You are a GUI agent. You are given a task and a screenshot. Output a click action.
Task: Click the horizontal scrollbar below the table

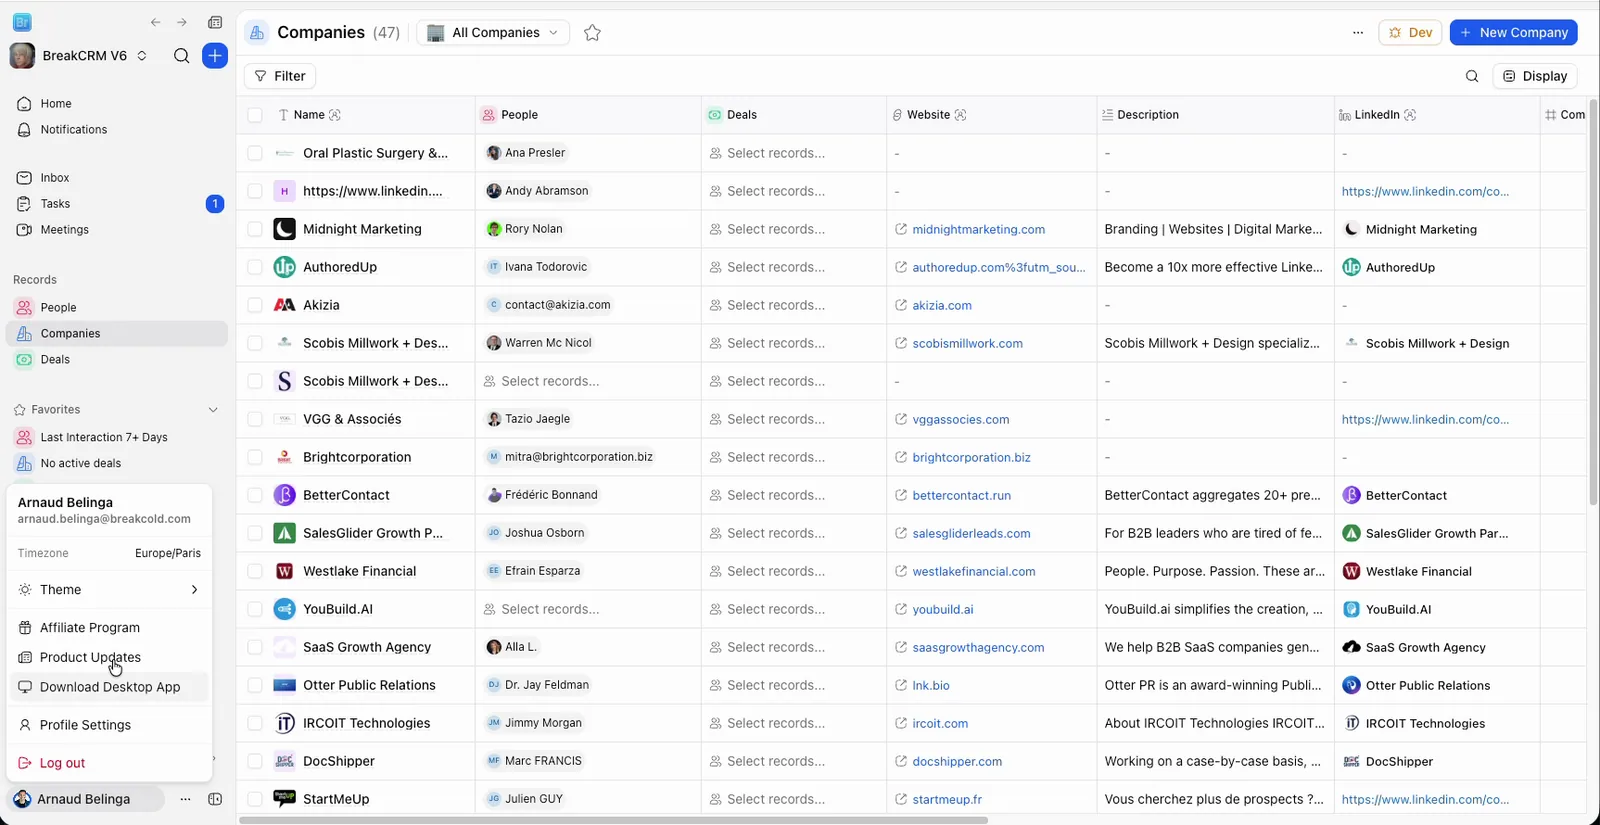613,820
